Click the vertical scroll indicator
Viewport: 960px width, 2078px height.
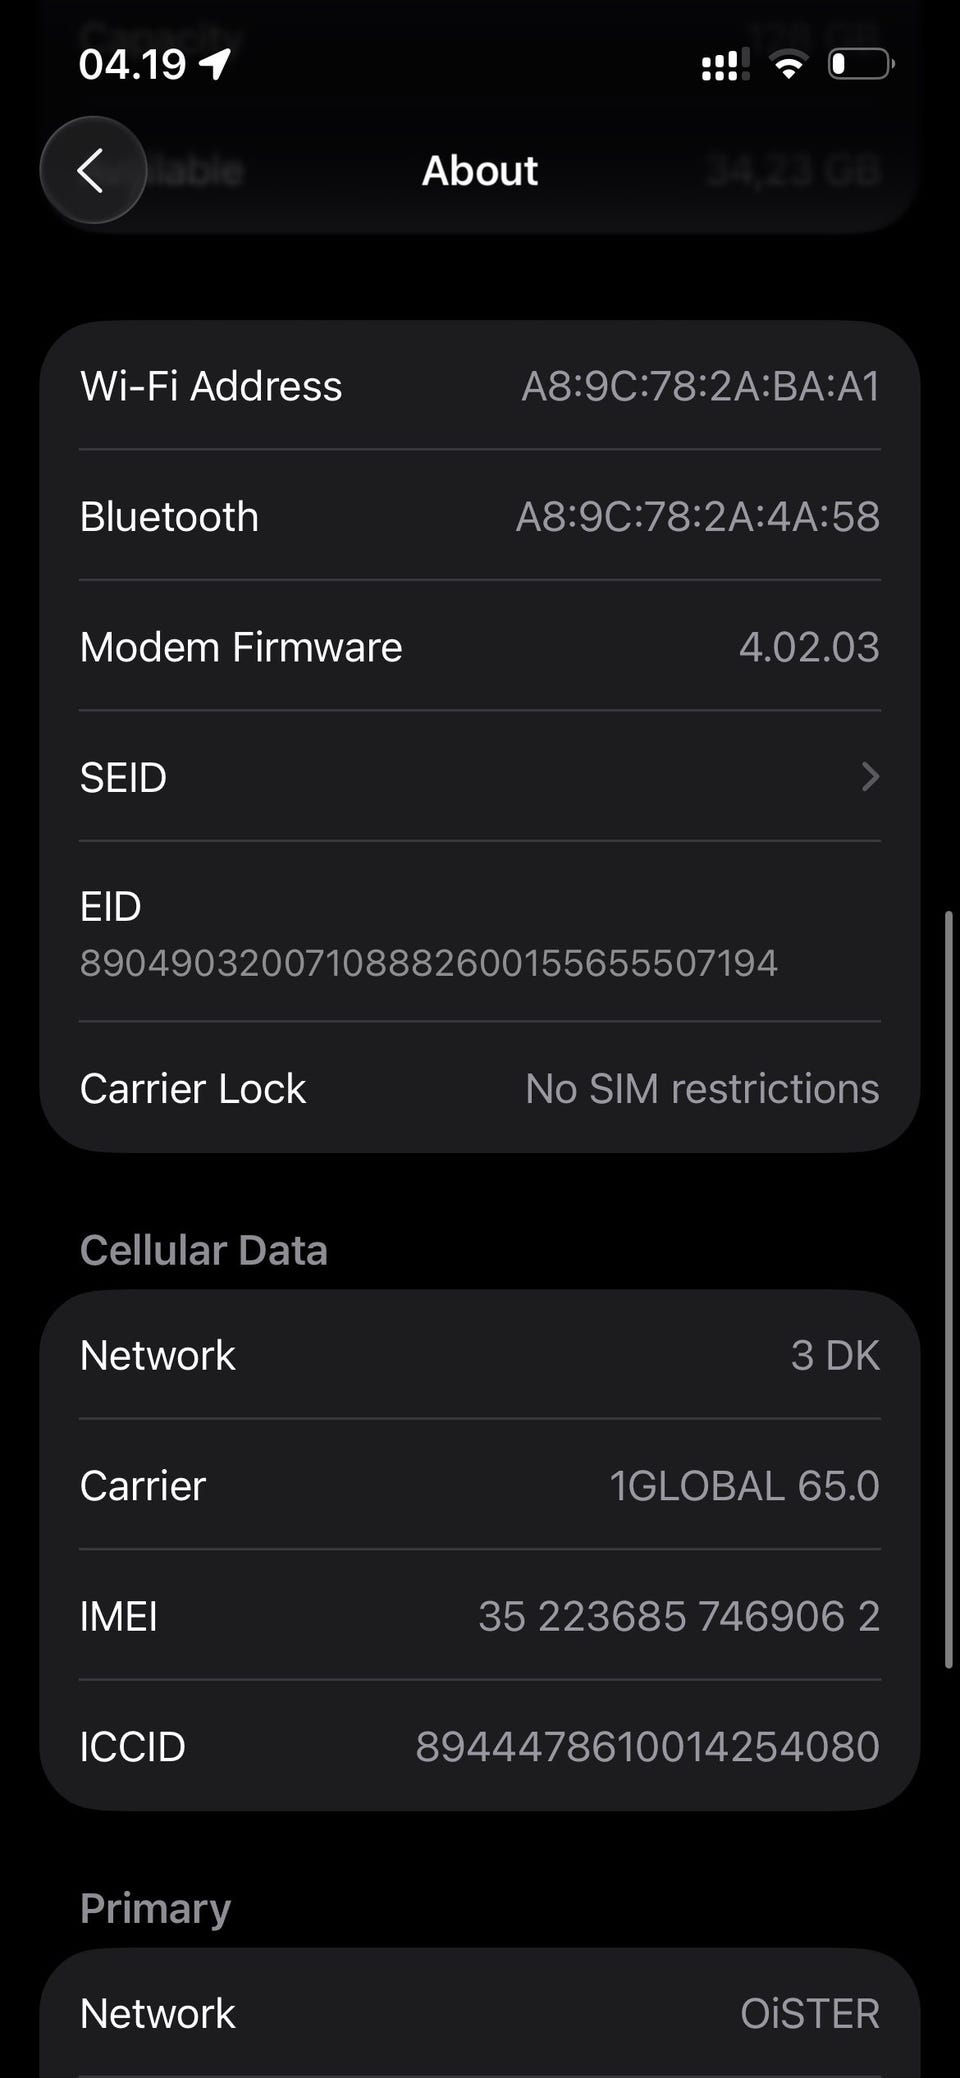click(x=948, y=1290)
